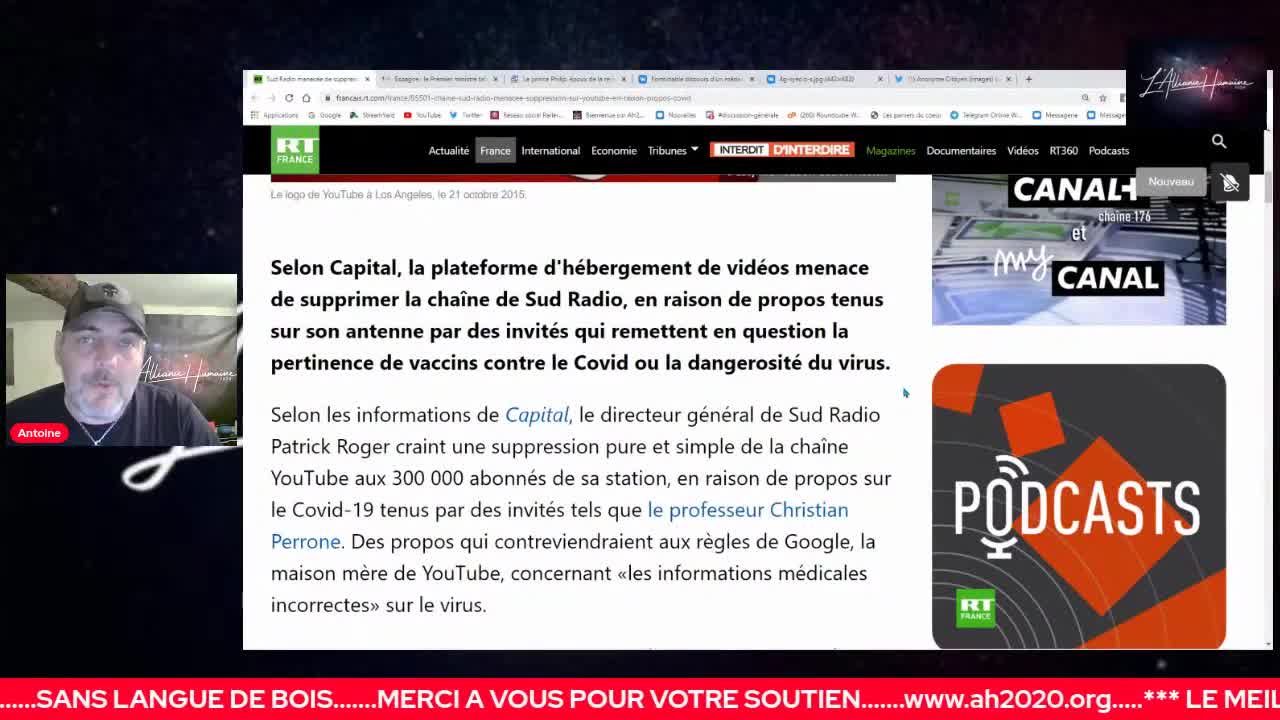Open the Vidéos section
The image size is (1280, 720).
pos(1022,151)
